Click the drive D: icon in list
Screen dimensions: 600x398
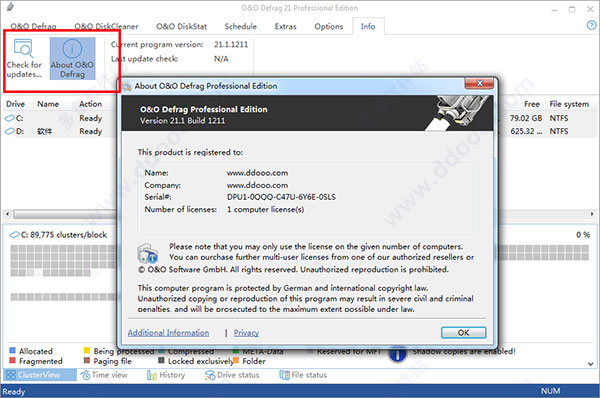[x=10, y=131]
